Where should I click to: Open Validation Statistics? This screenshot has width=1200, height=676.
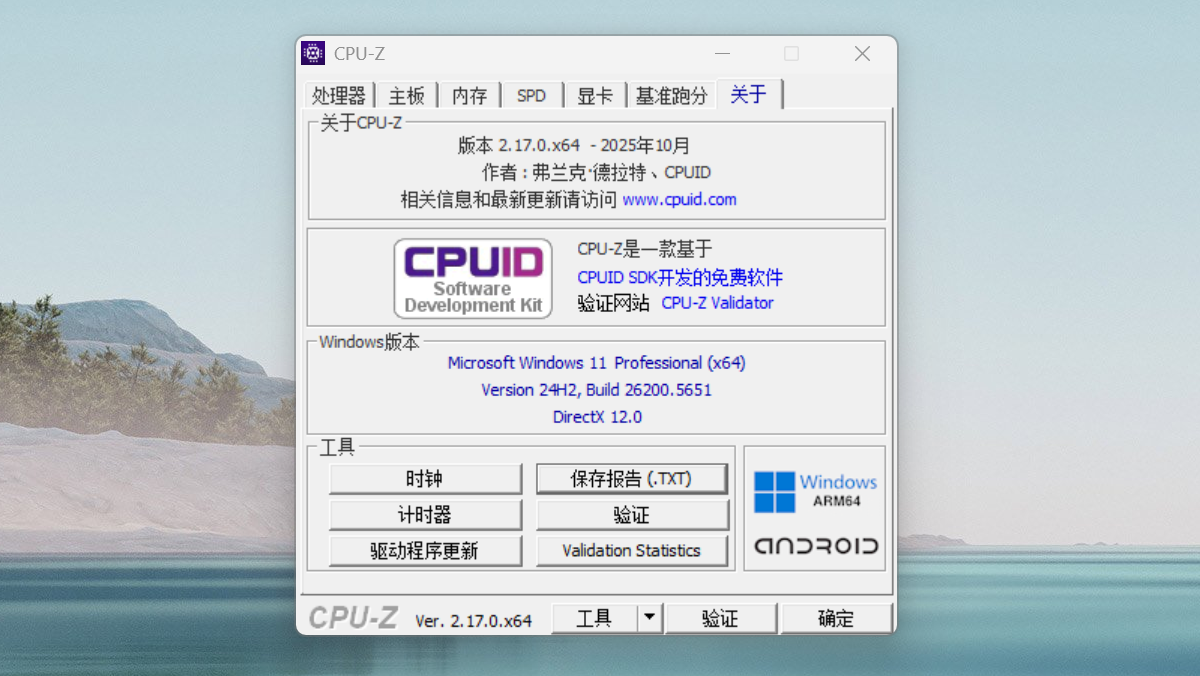[631, 551]
